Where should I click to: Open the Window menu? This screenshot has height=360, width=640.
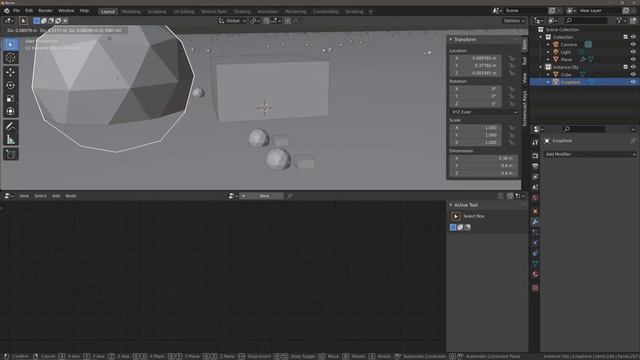click(66, 11)
